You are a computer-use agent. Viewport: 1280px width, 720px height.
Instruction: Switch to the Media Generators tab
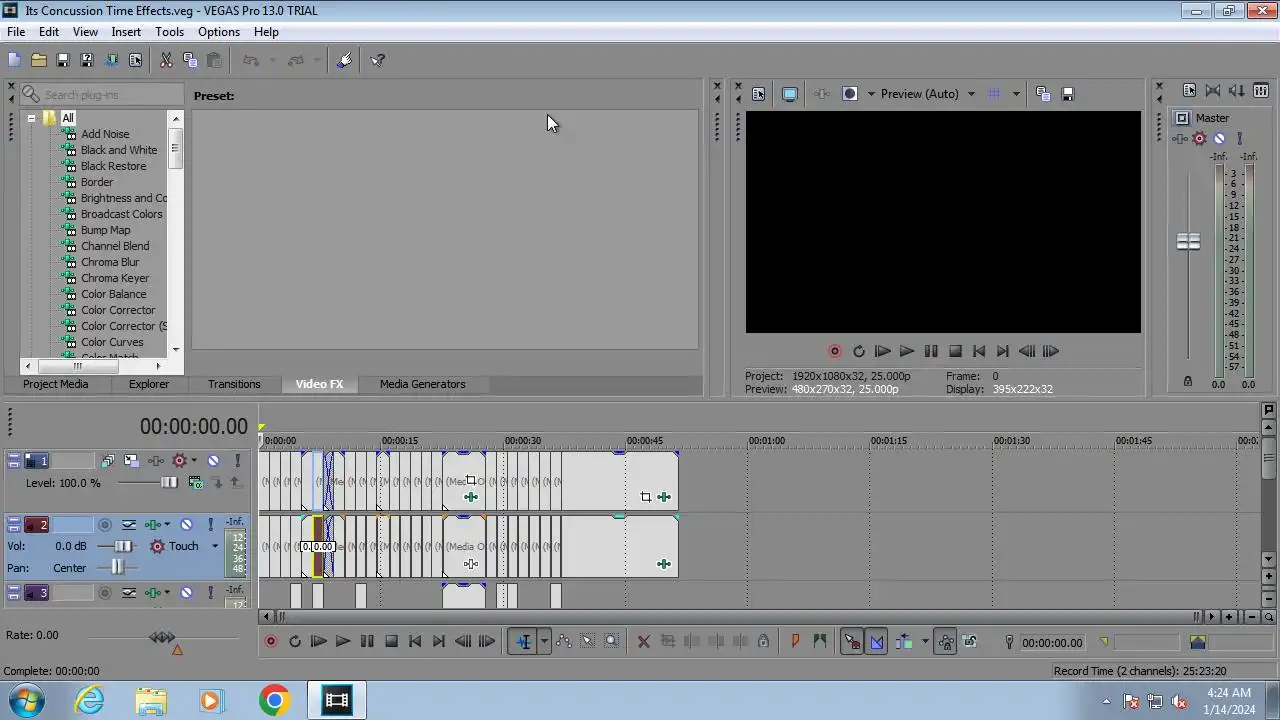tap(422, 384)
